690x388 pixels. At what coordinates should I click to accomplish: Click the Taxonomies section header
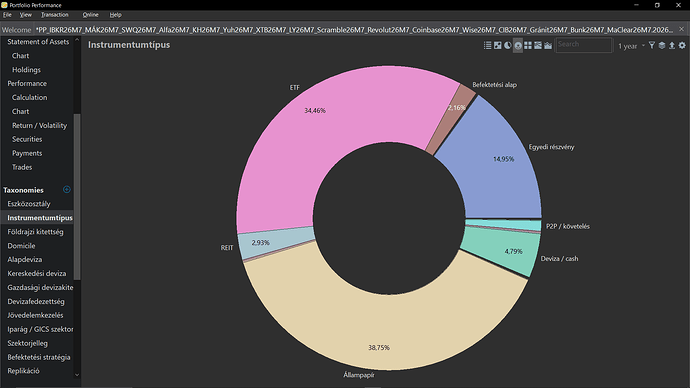click(23, 190)
